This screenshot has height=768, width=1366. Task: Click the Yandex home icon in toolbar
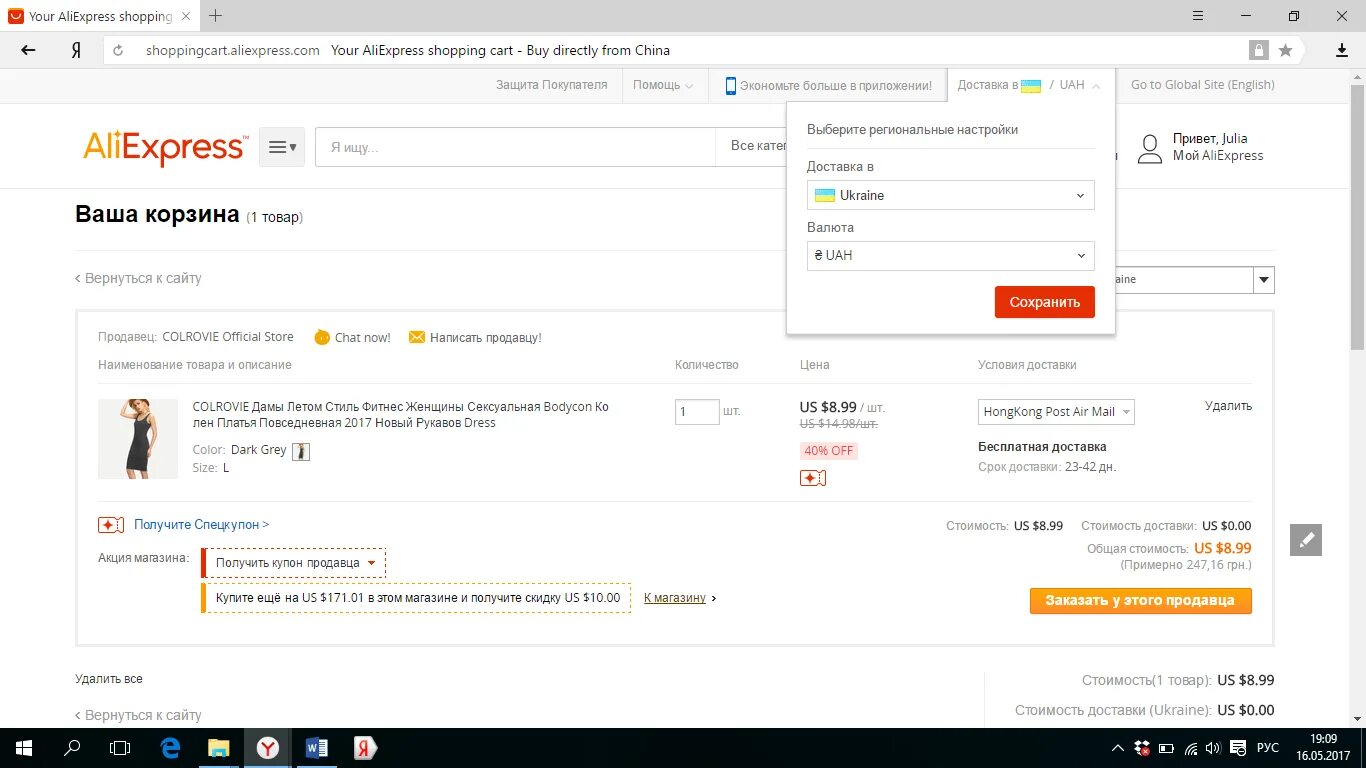[x=76, y=50]
